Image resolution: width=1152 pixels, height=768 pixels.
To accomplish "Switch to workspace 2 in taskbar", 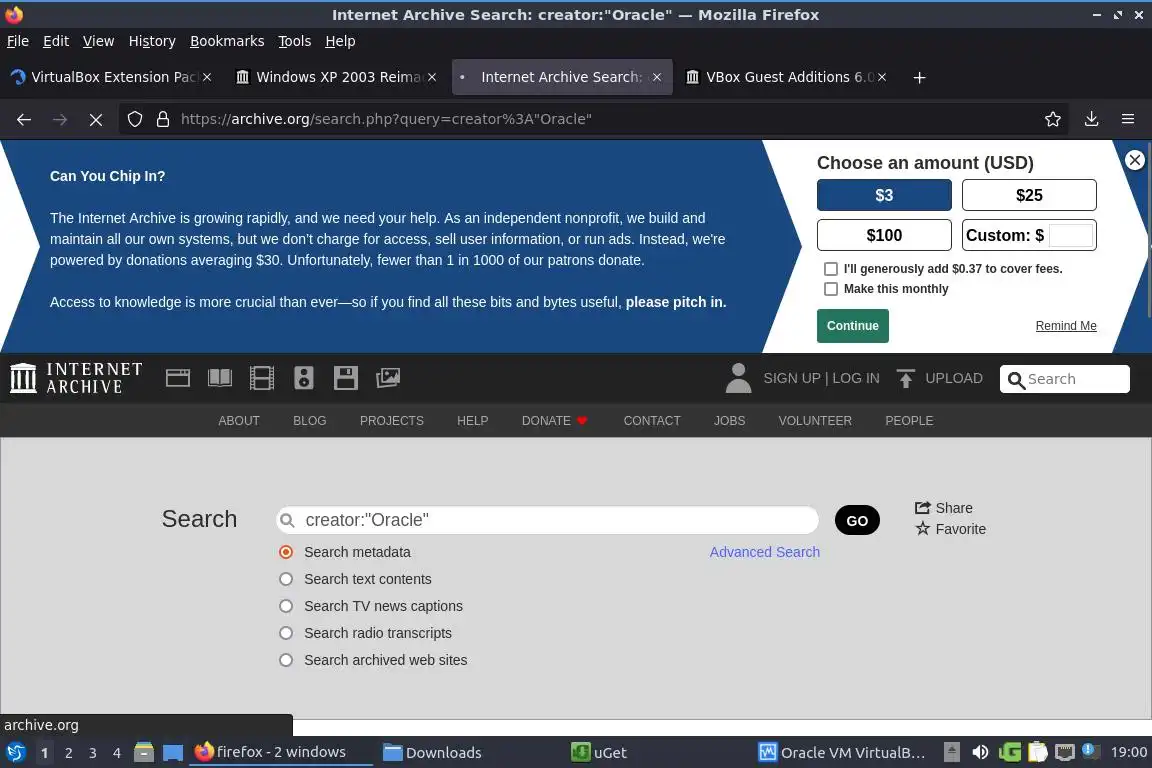I will tap(68, 753).
